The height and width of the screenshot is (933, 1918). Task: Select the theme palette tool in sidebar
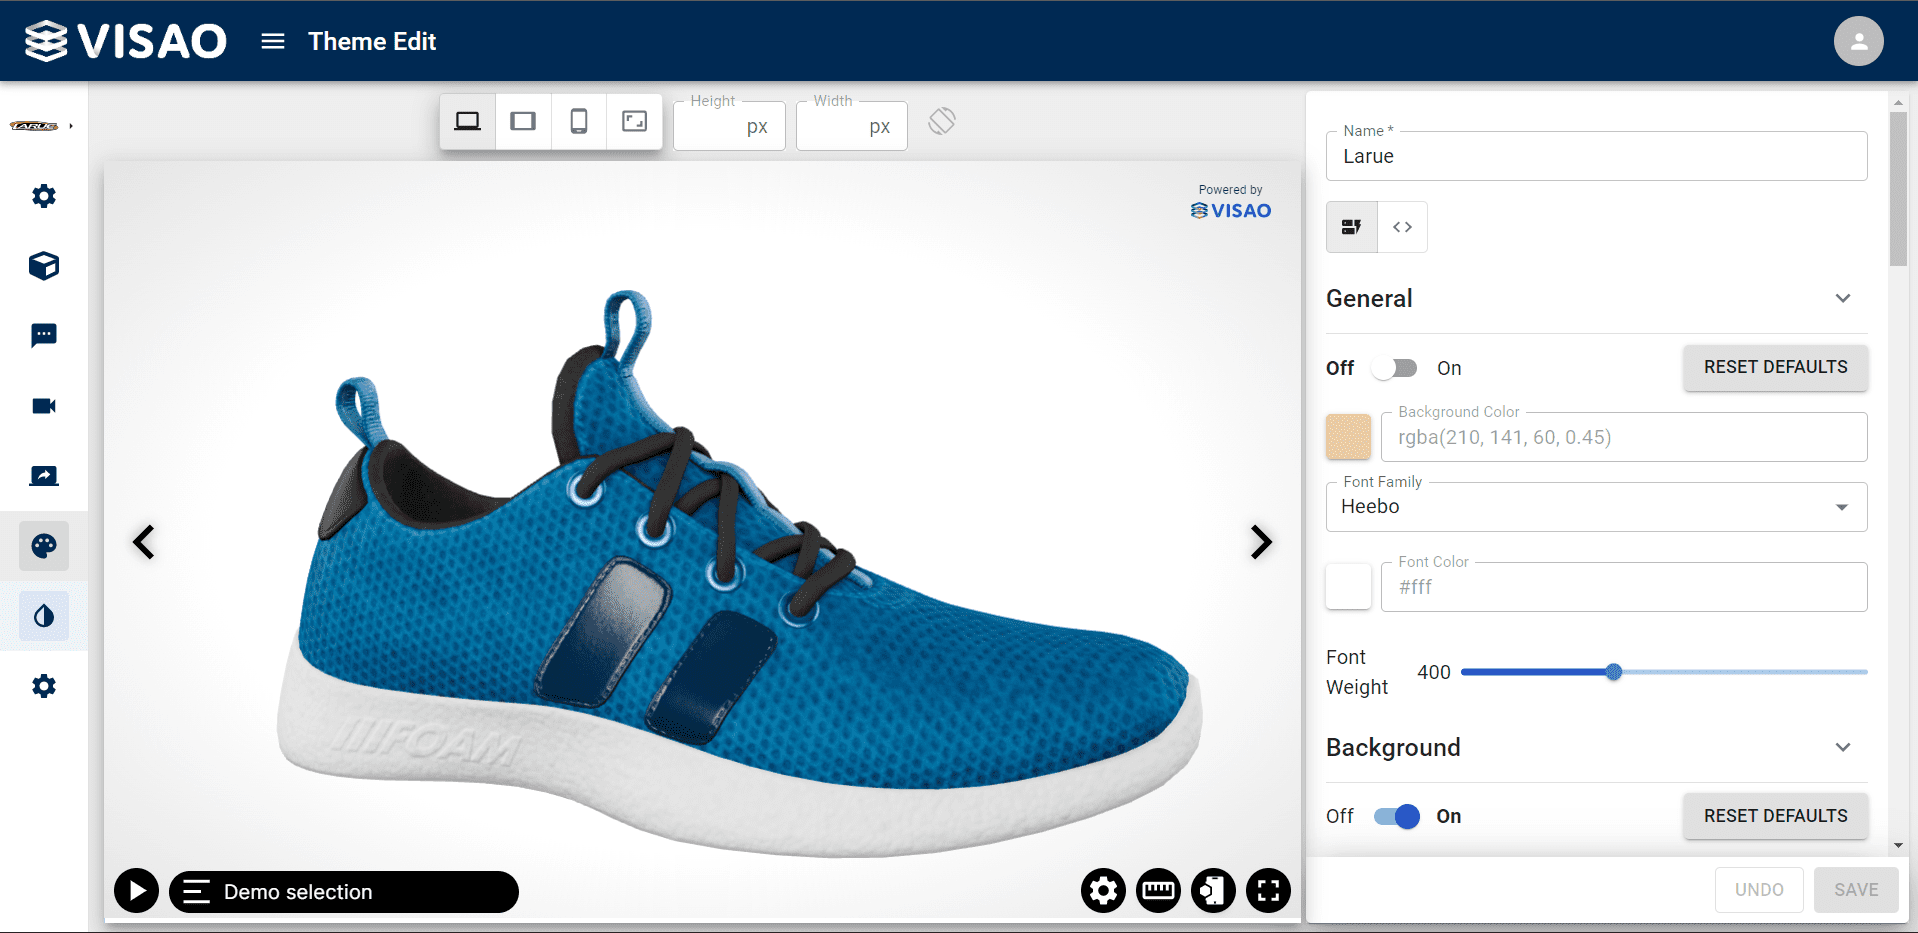(x=44, y=546)
